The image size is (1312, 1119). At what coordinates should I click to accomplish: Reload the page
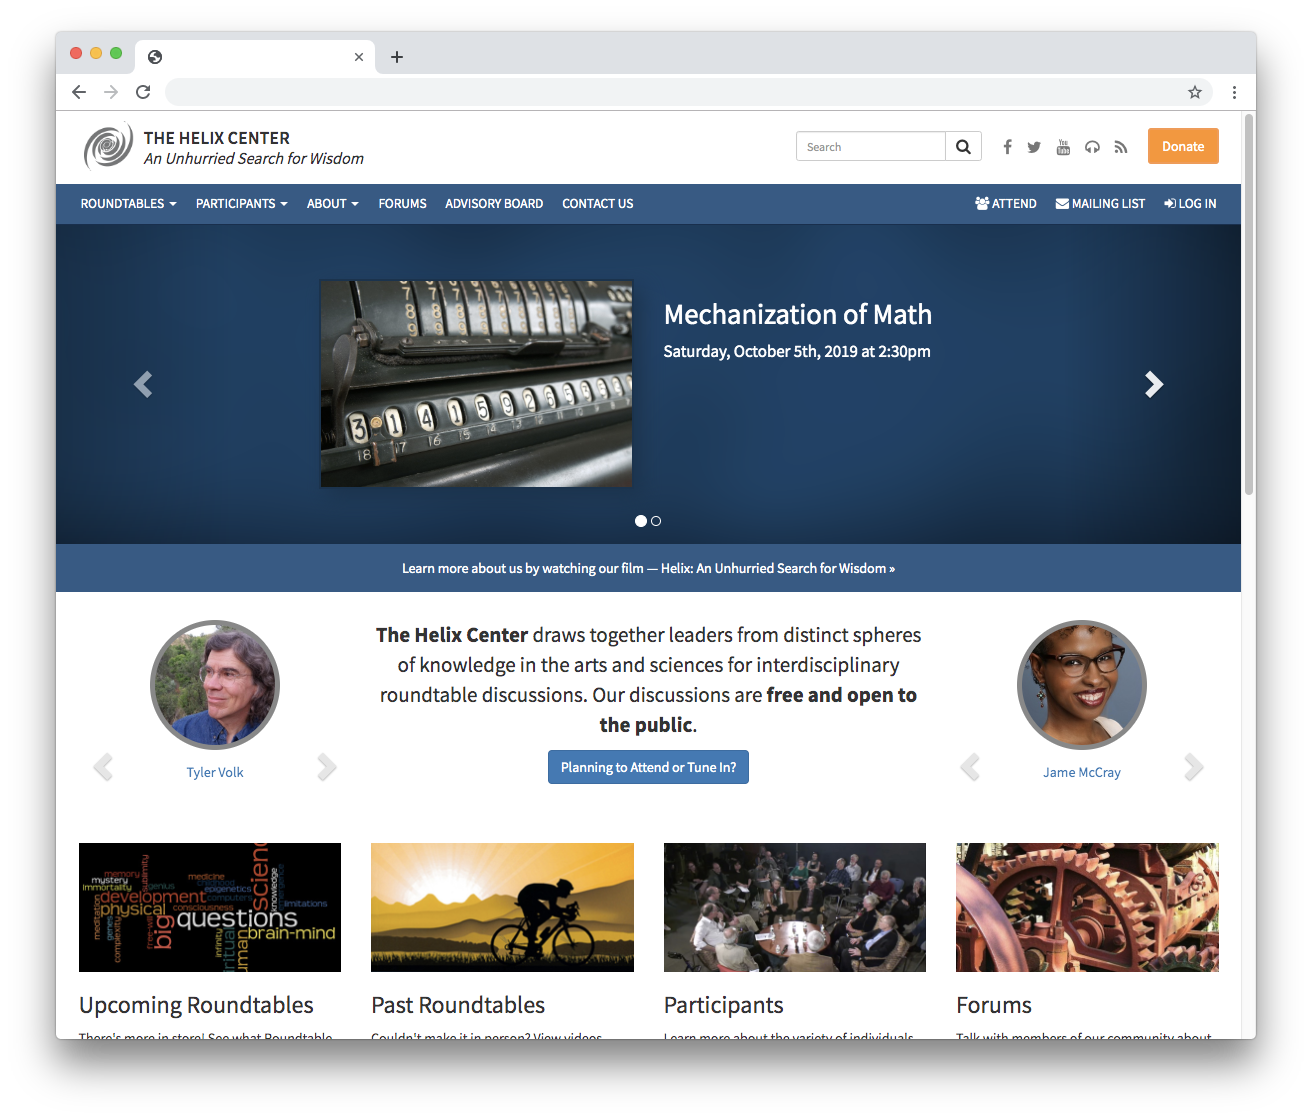tap(143, 92)
